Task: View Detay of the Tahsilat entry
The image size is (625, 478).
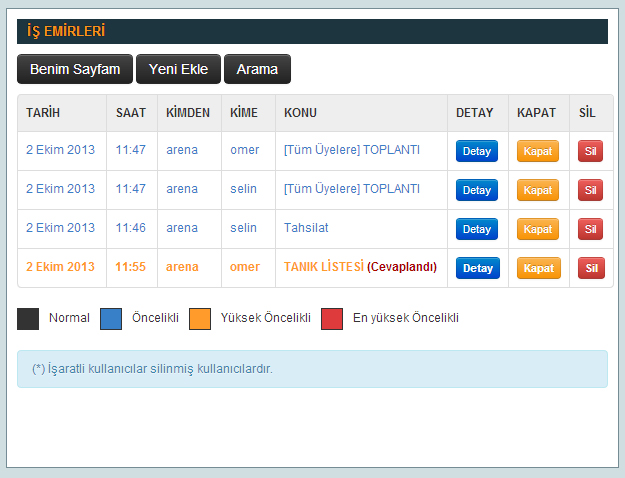Action: click(477, 229)
